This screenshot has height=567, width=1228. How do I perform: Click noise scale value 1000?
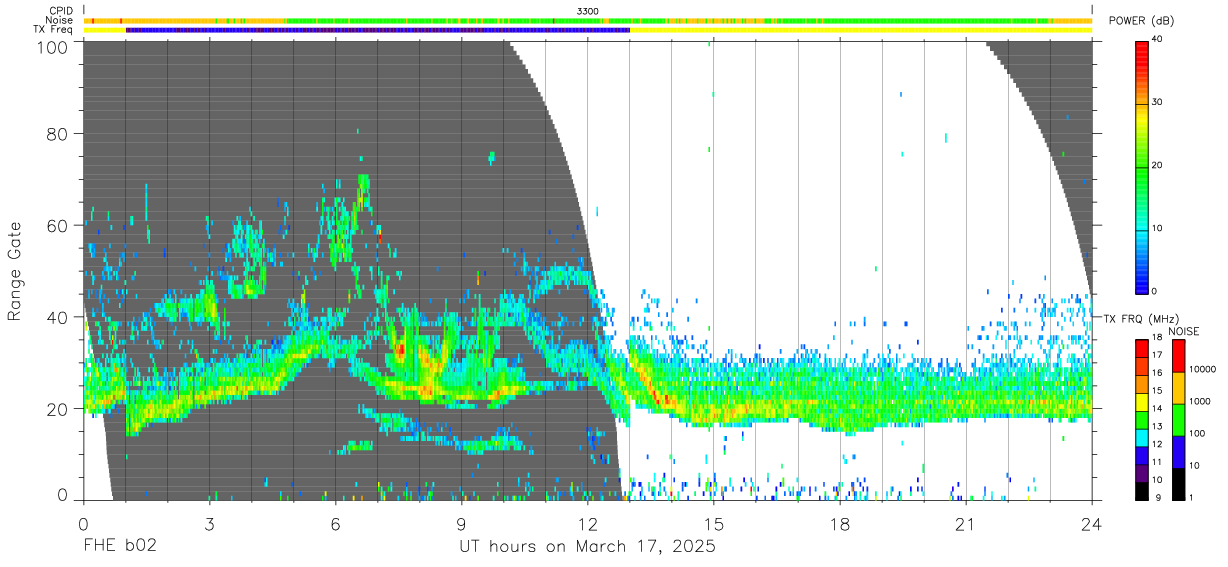(1199, 402)
